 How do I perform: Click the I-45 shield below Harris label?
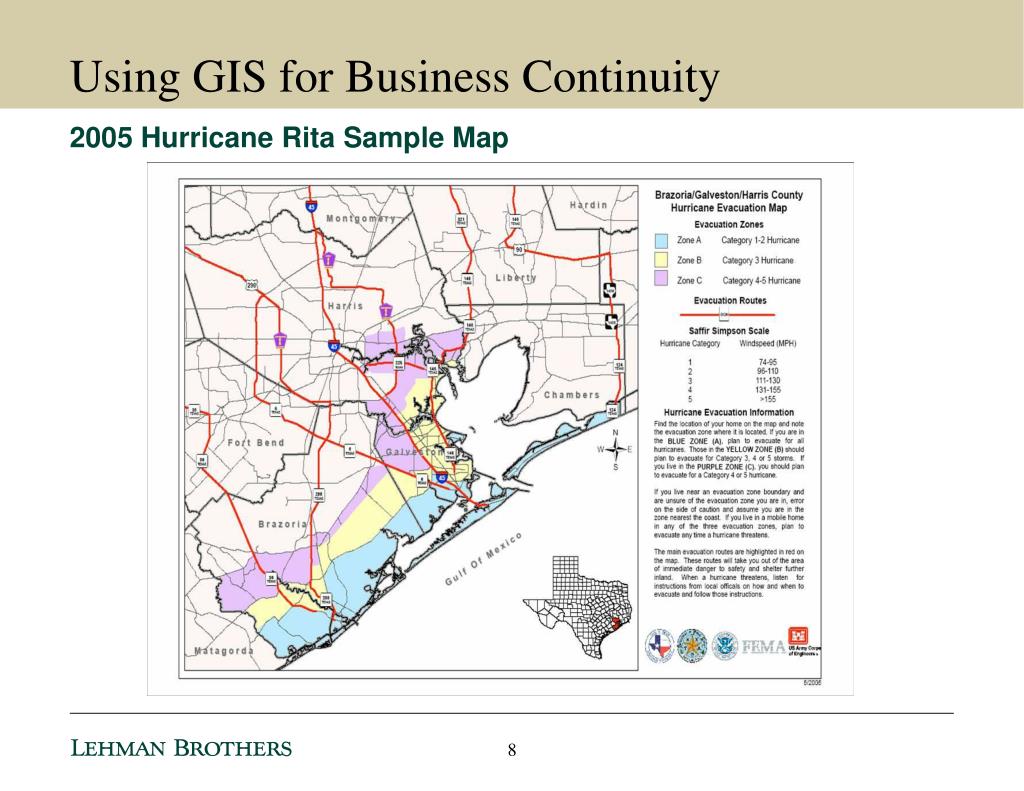coord(334,346)
